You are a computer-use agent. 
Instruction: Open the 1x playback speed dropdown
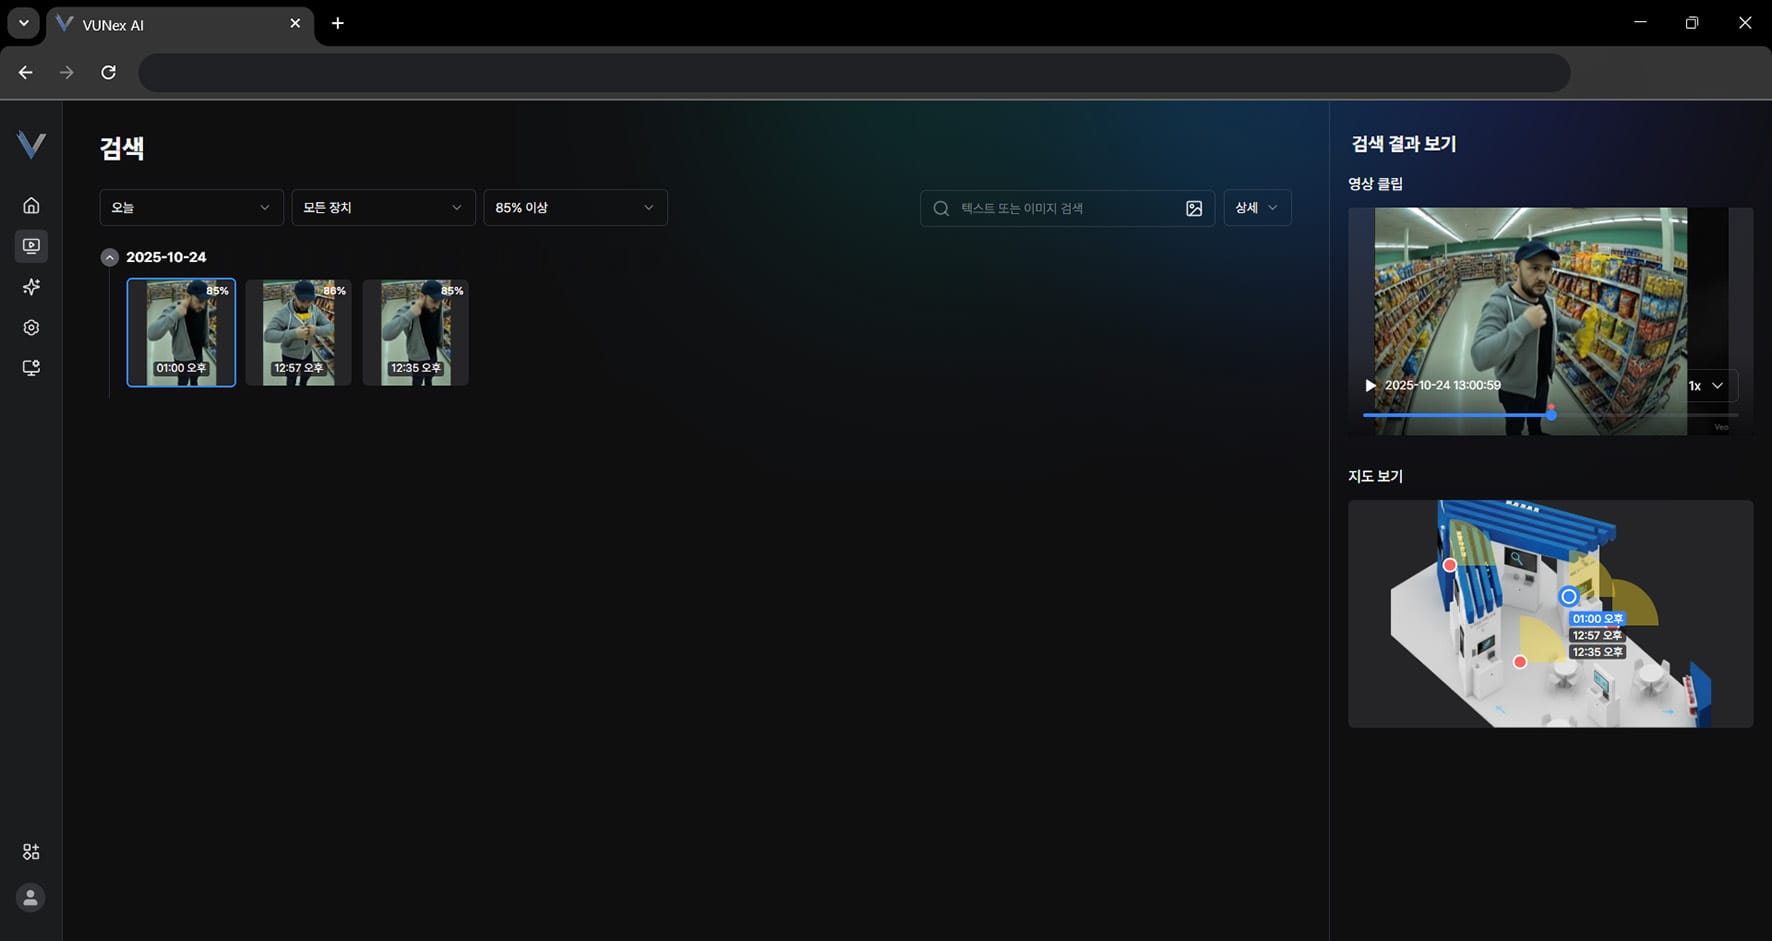pos(1707,386)
